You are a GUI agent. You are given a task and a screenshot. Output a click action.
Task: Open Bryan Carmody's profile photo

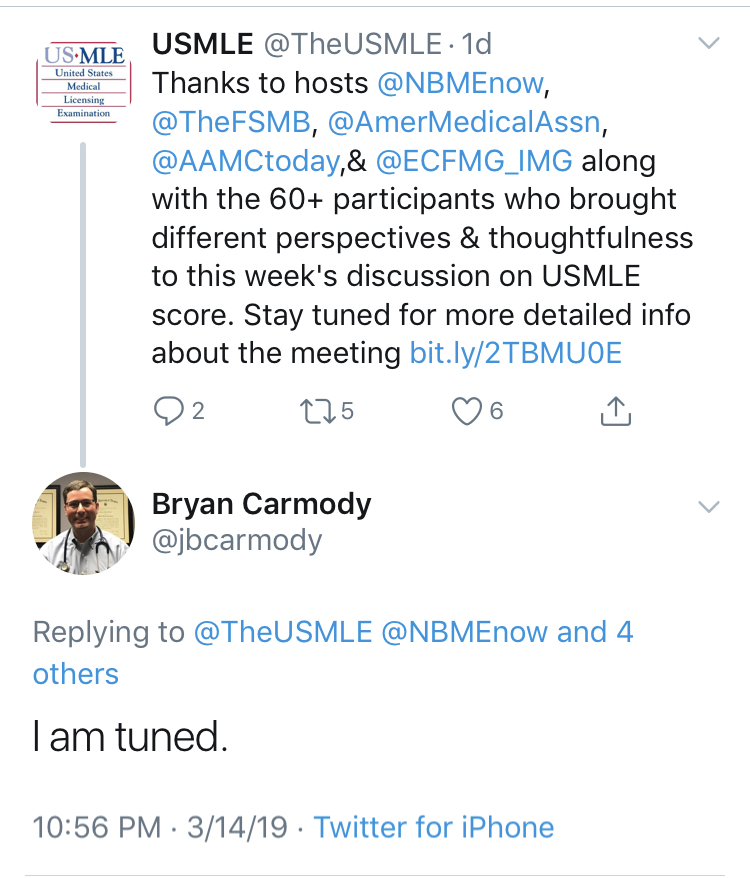[84, 523]
